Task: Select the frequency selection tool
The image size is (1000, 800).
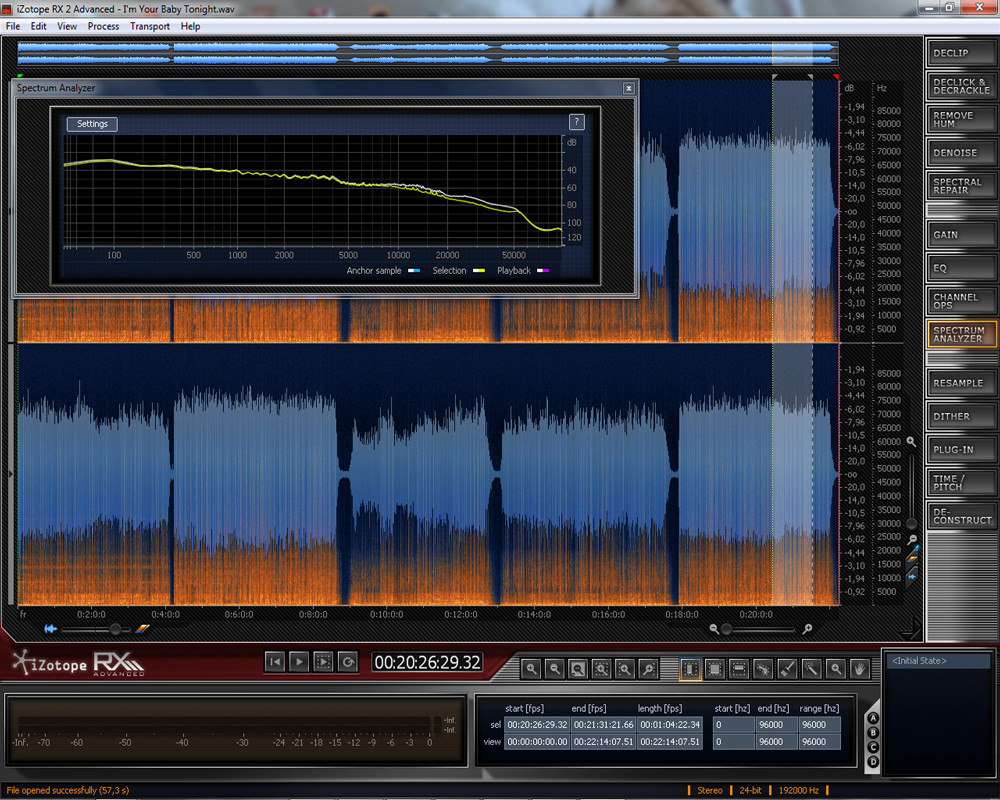Action: point(739,669)
